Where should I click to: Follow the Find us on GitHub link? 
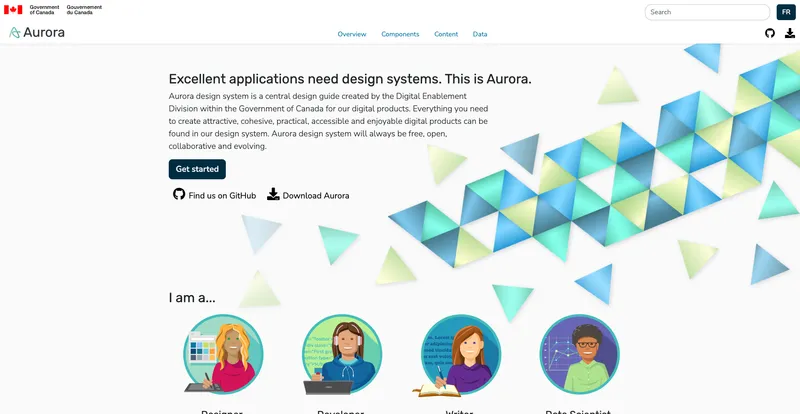215,194
